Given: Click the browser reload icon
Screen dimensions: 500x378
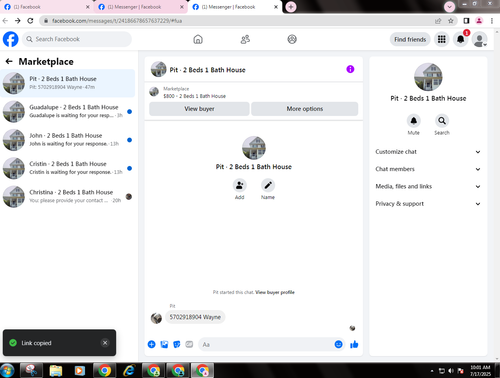Looking at the screenshot, I should coord(30,21).
